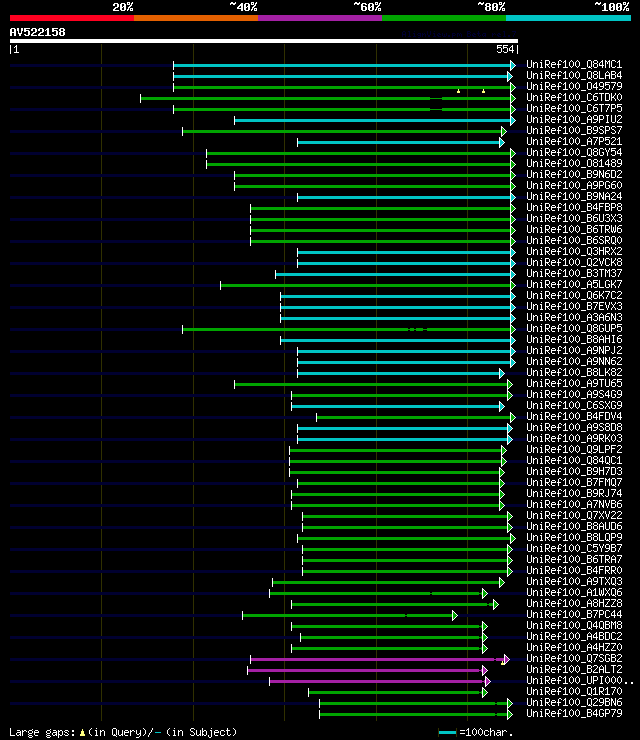
Task: Select the UniRef100_Q7XV22 label
Action: pos(574,515)
